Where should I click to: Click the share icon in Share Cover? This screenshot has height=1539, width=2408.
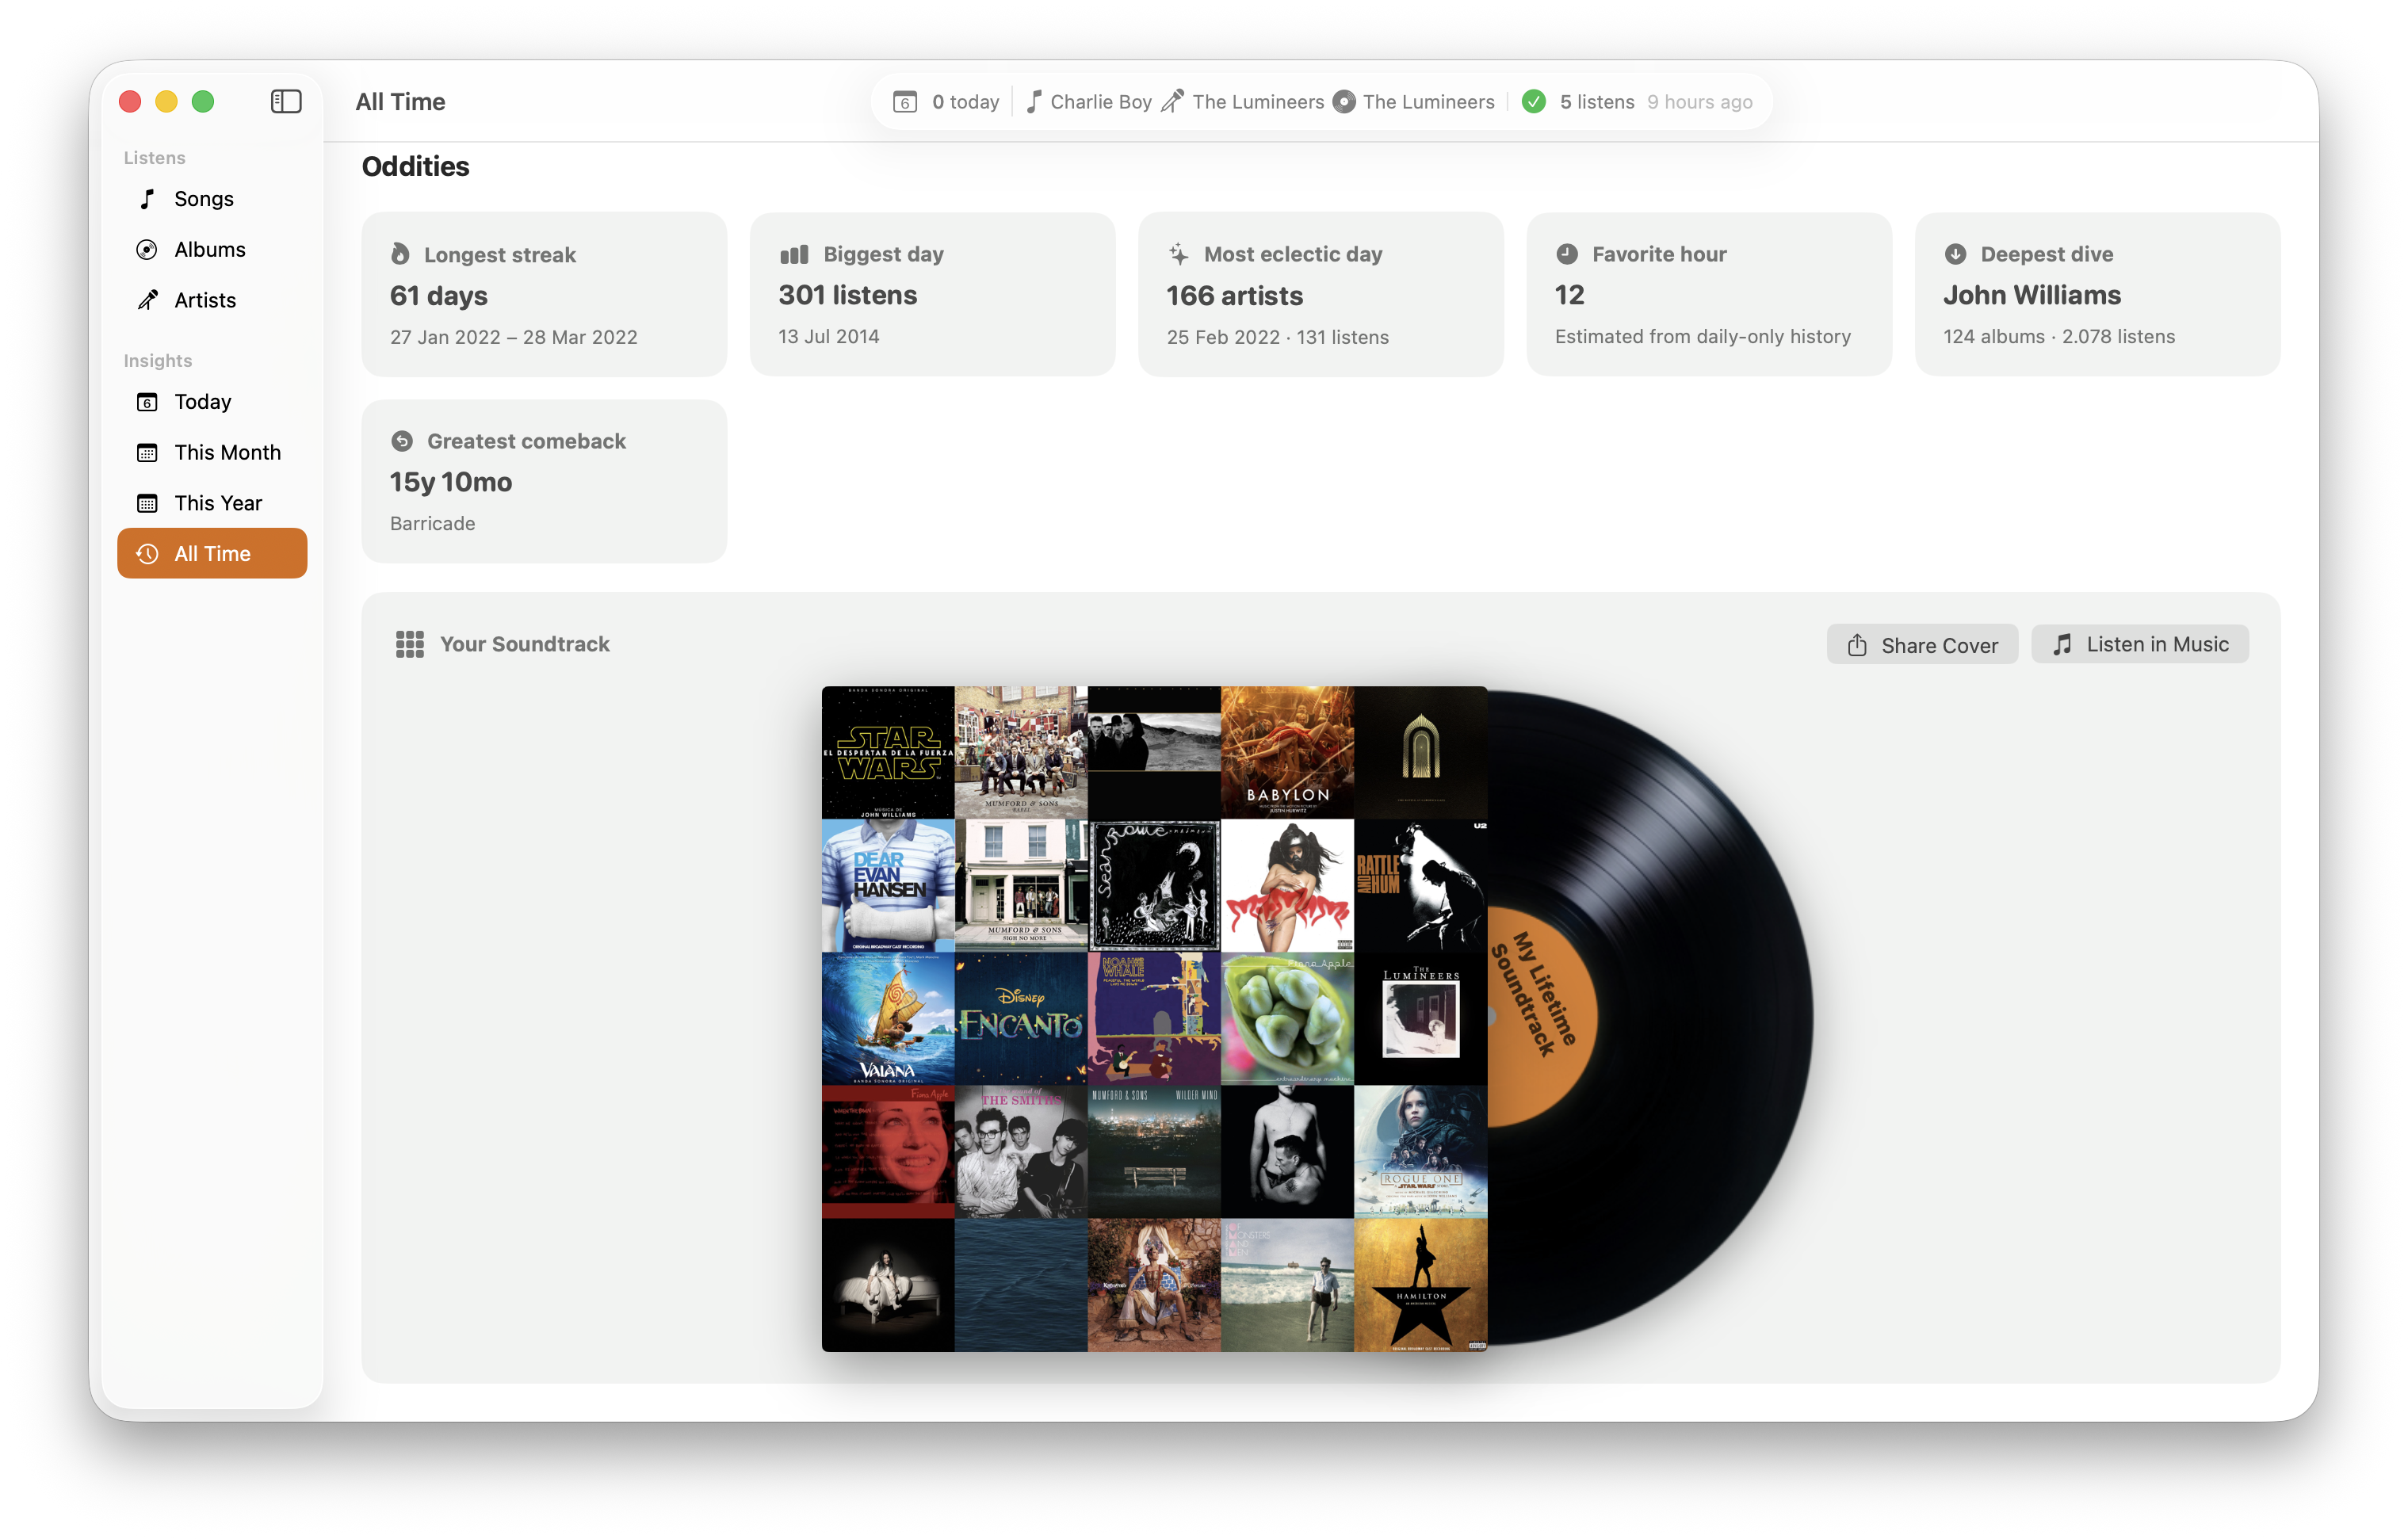1857,645
